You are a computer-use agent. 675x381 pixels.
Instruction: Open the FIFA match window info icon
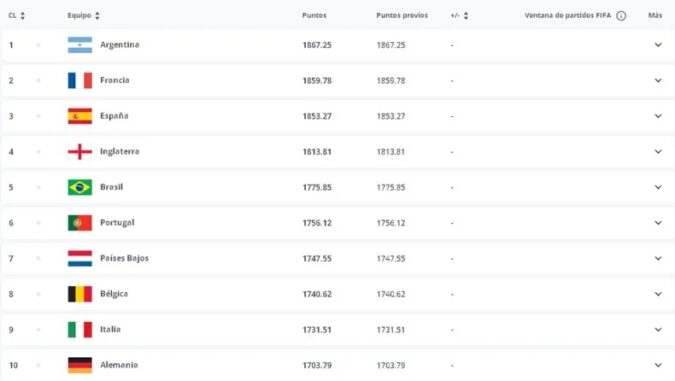tap(621, 16)
